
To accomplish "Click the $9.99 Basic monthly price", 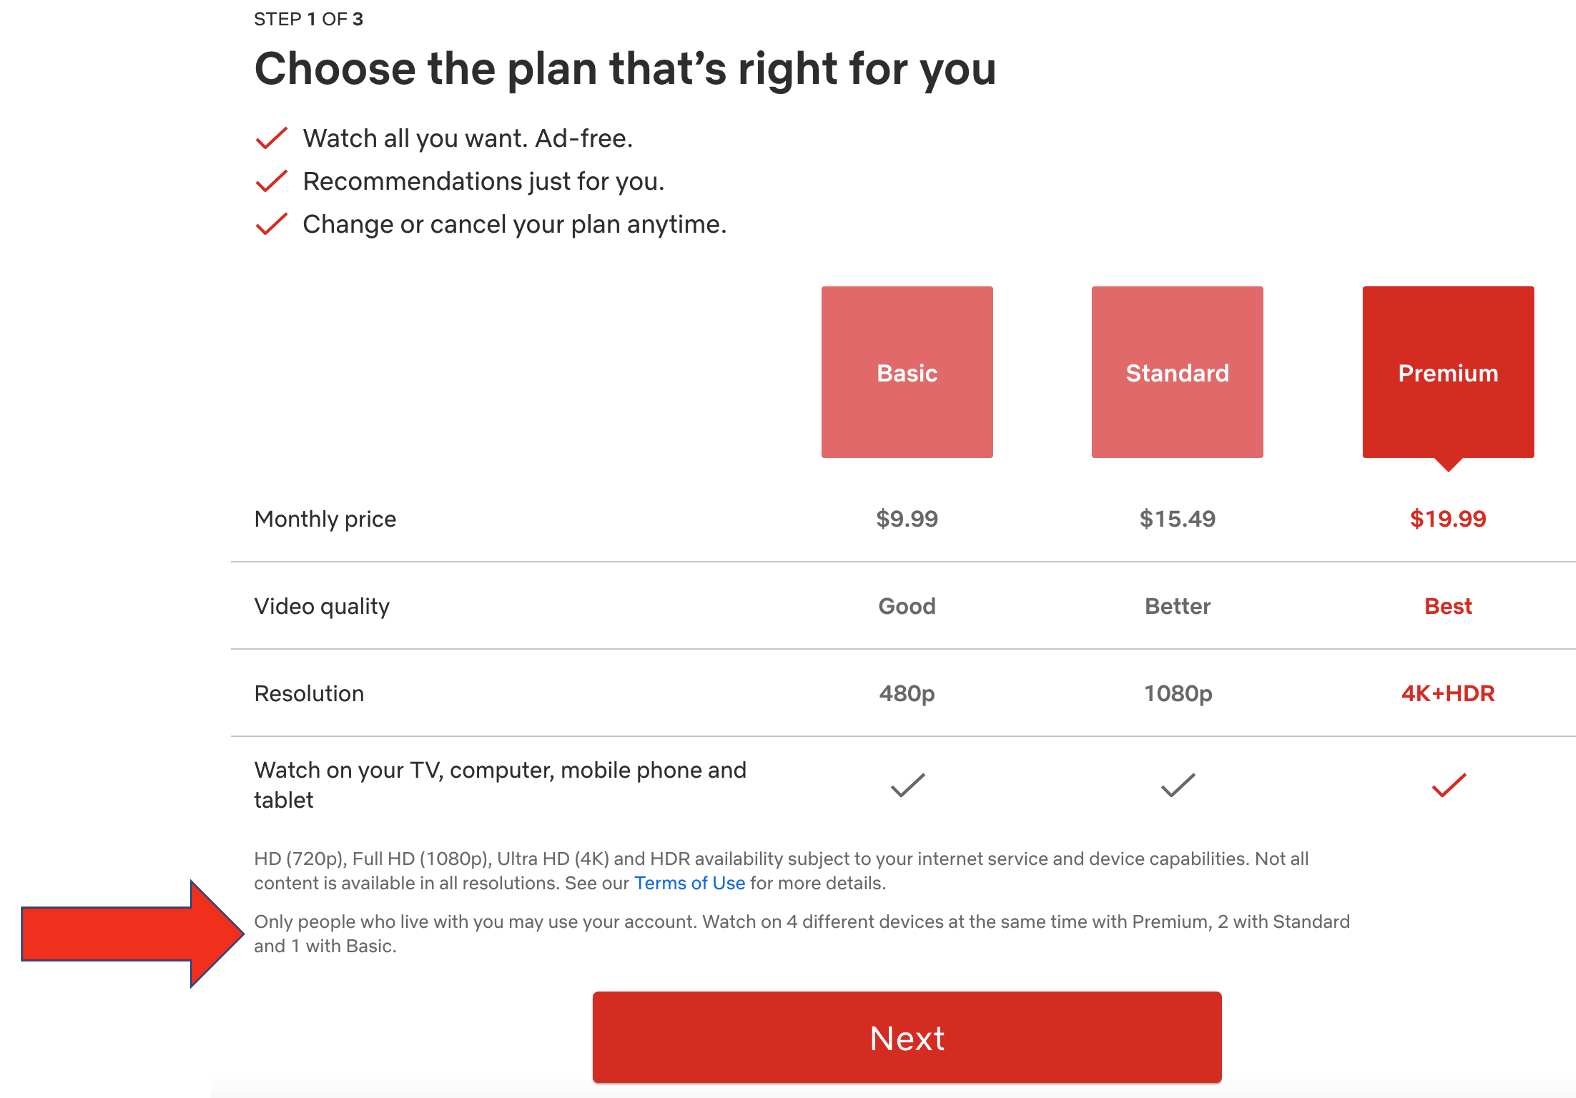I will point(907,519).
